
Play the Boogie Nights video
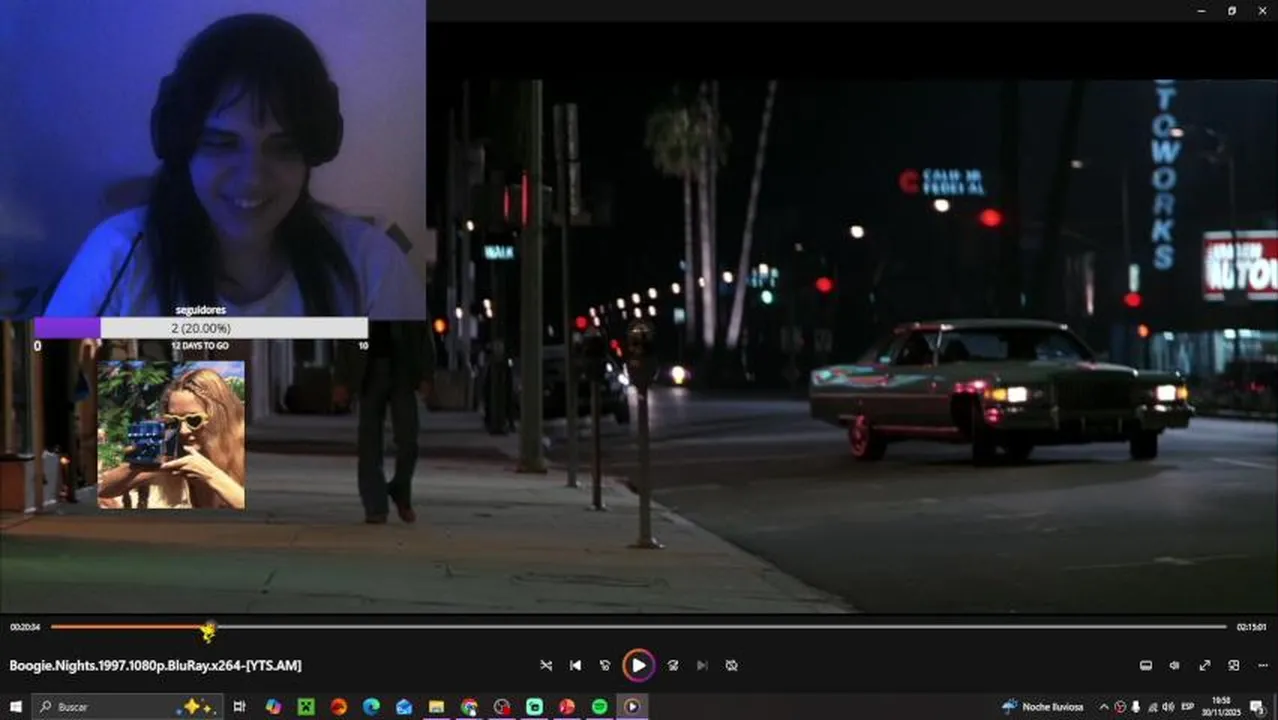[638, 665]
